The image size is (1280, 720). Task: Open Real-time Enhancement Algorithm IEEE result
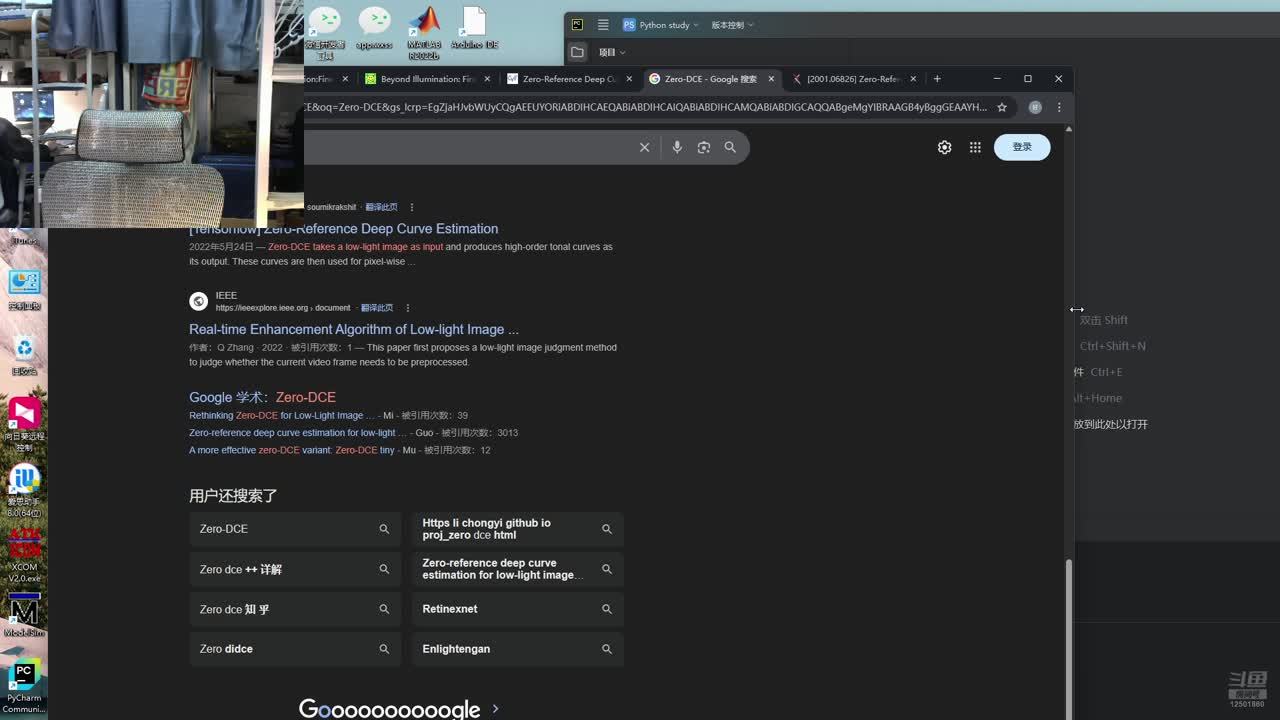[354, 329]
